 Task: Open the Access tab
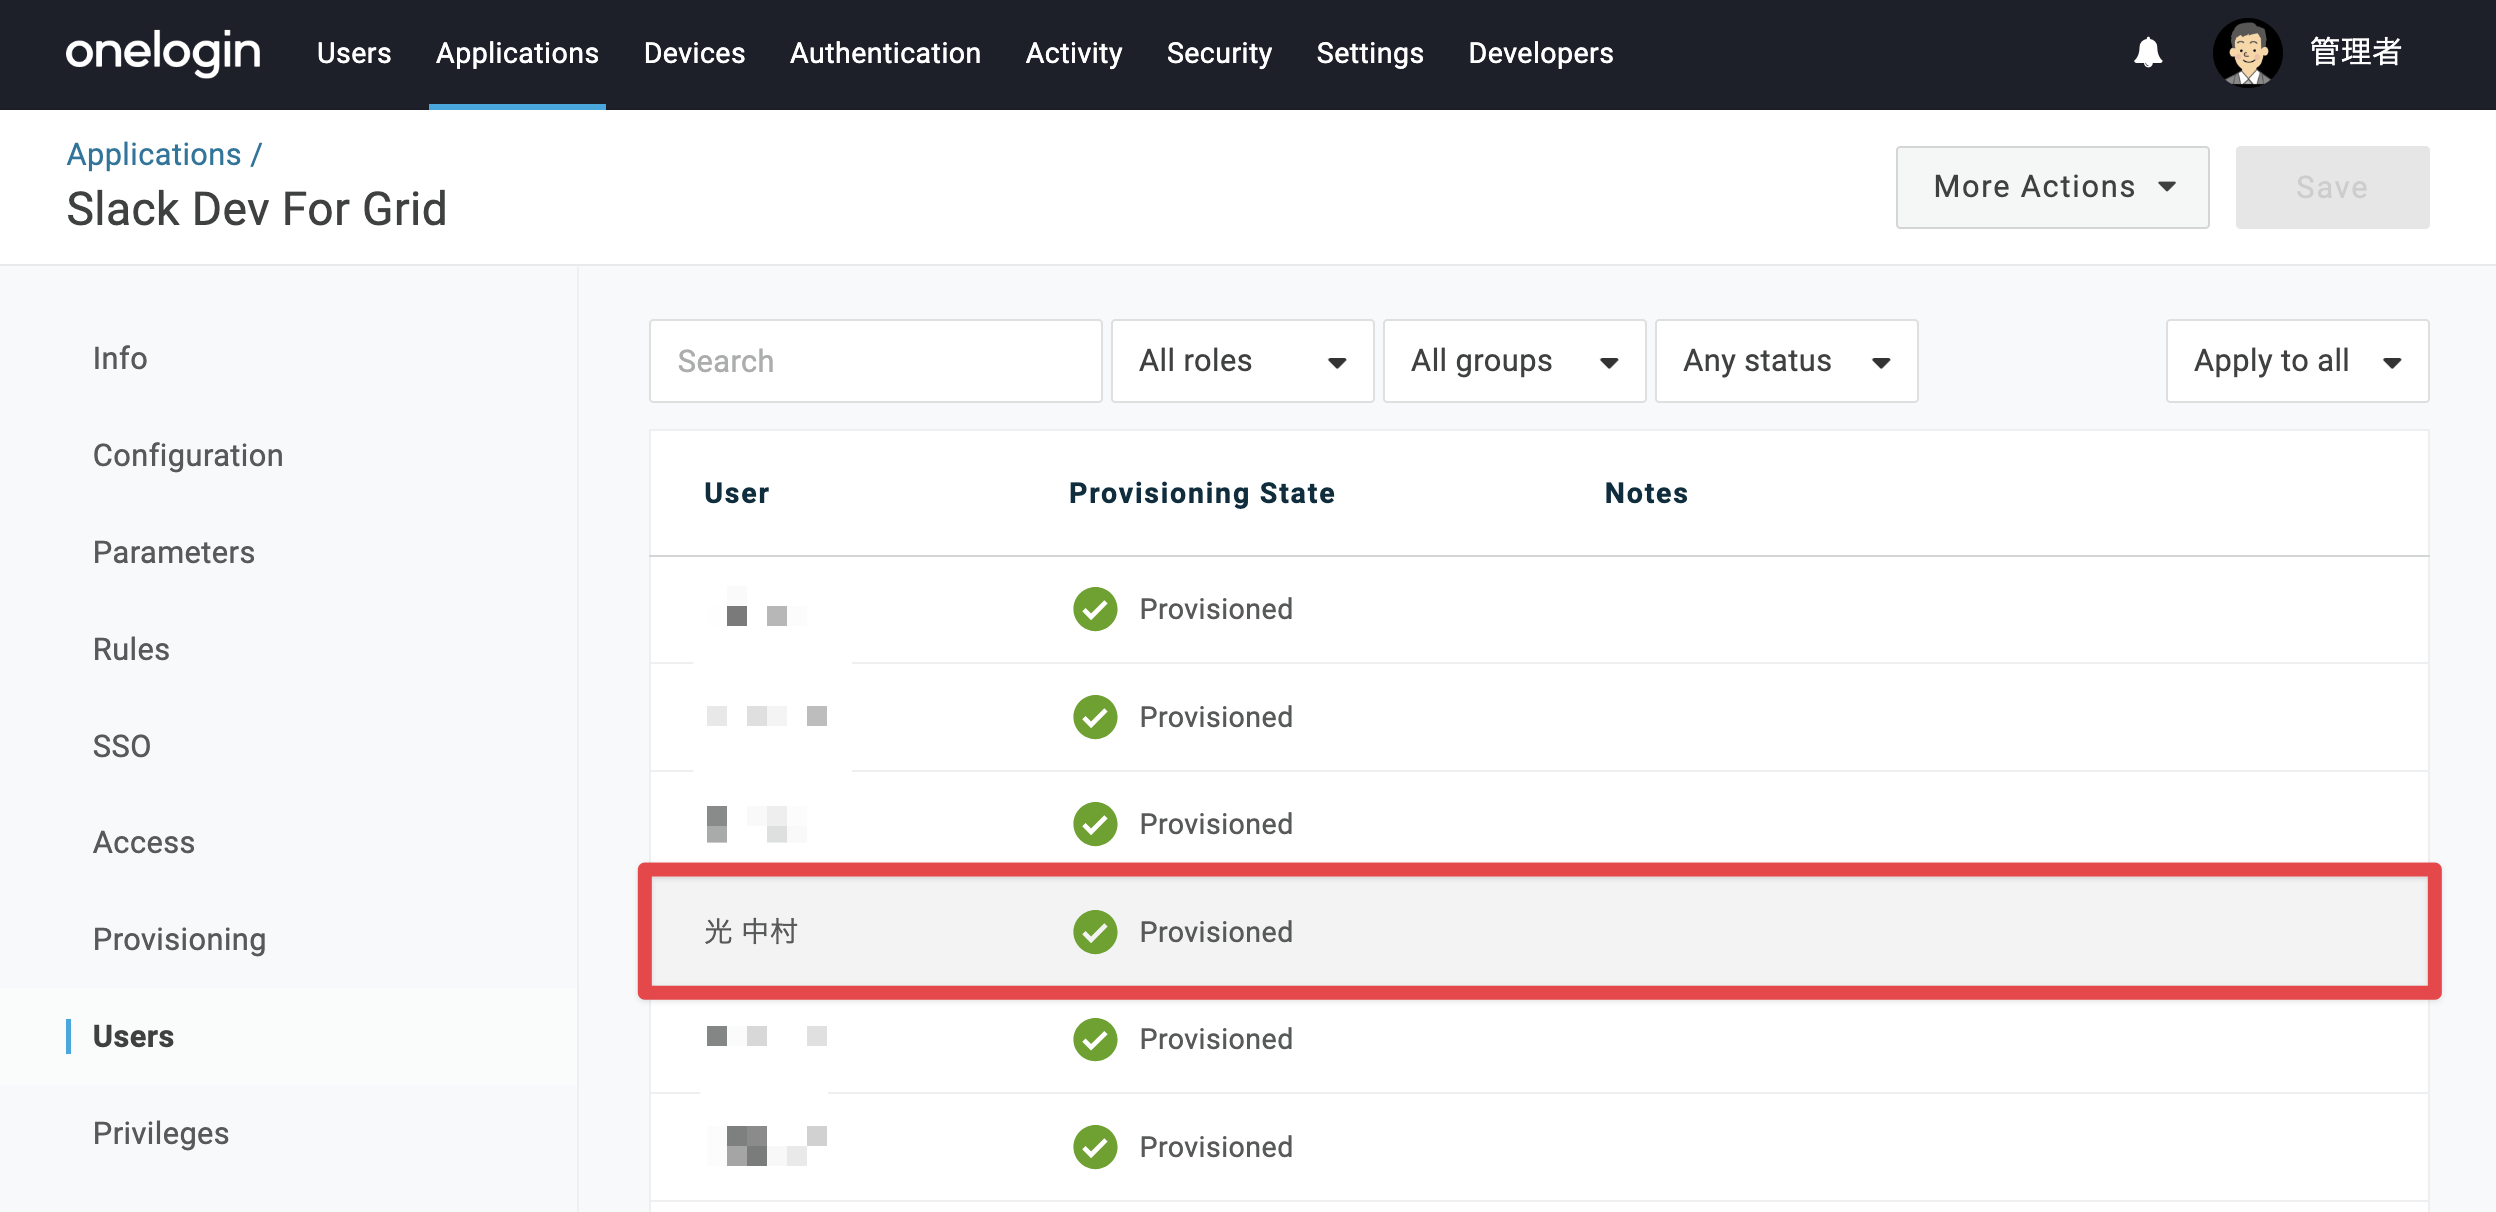pyautogui.click(x=144, y=842)
